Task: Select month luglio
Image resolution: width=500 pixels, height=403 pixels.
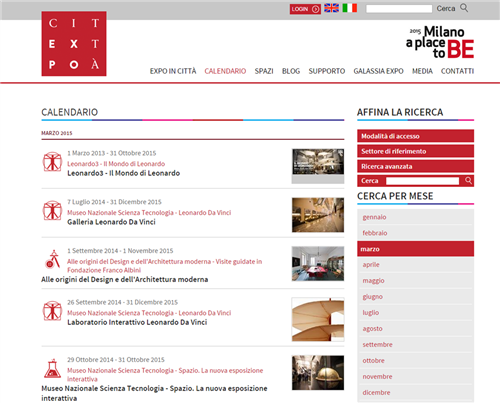Action: [x=415, y=313]
